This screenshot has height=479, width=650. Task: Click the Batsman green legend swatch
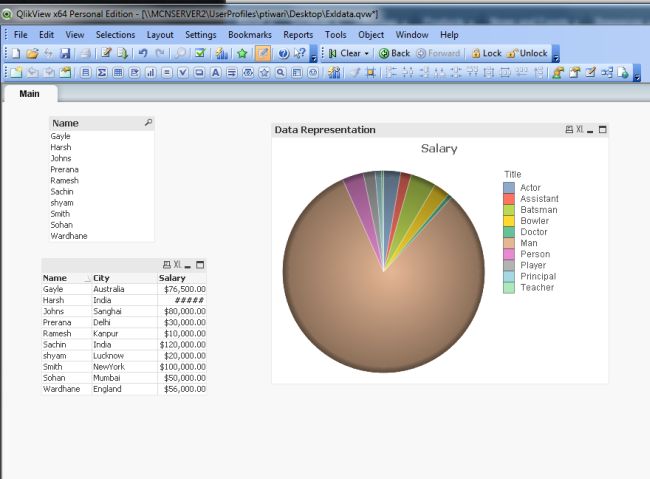click(x=509, y=210)
